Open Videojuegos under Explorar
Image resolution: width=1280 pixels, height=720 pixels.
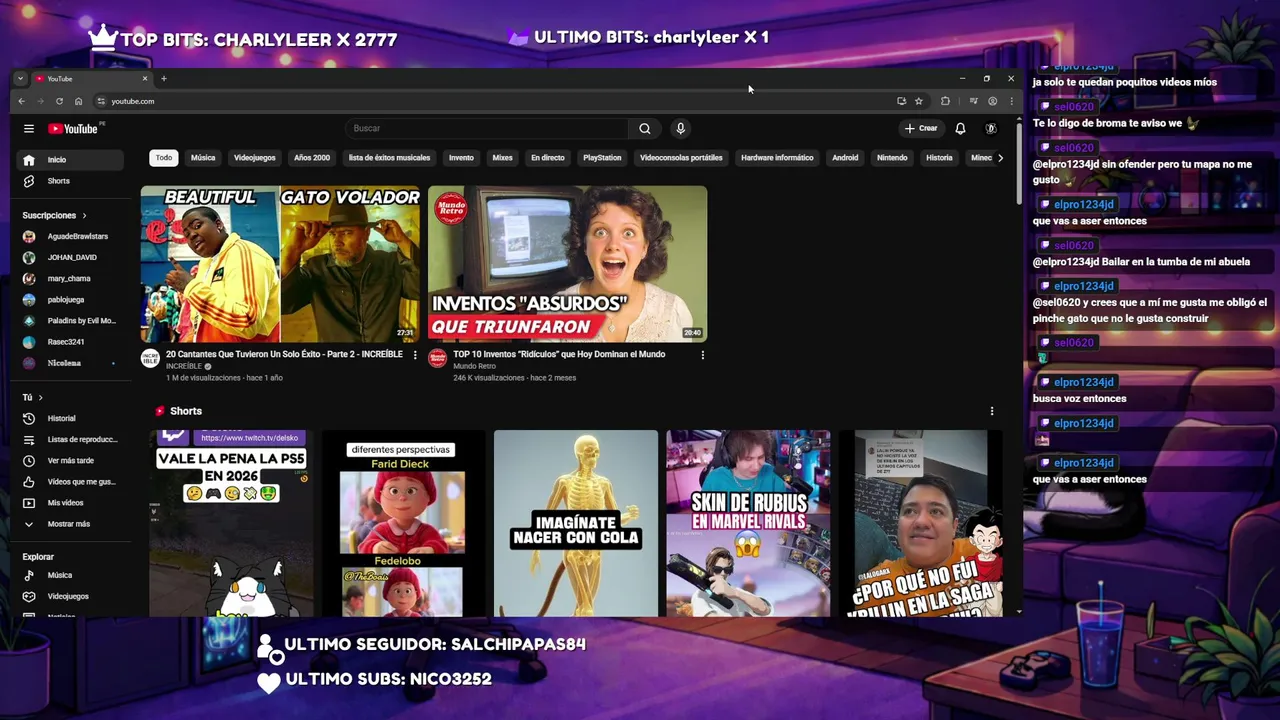(70, 596)
